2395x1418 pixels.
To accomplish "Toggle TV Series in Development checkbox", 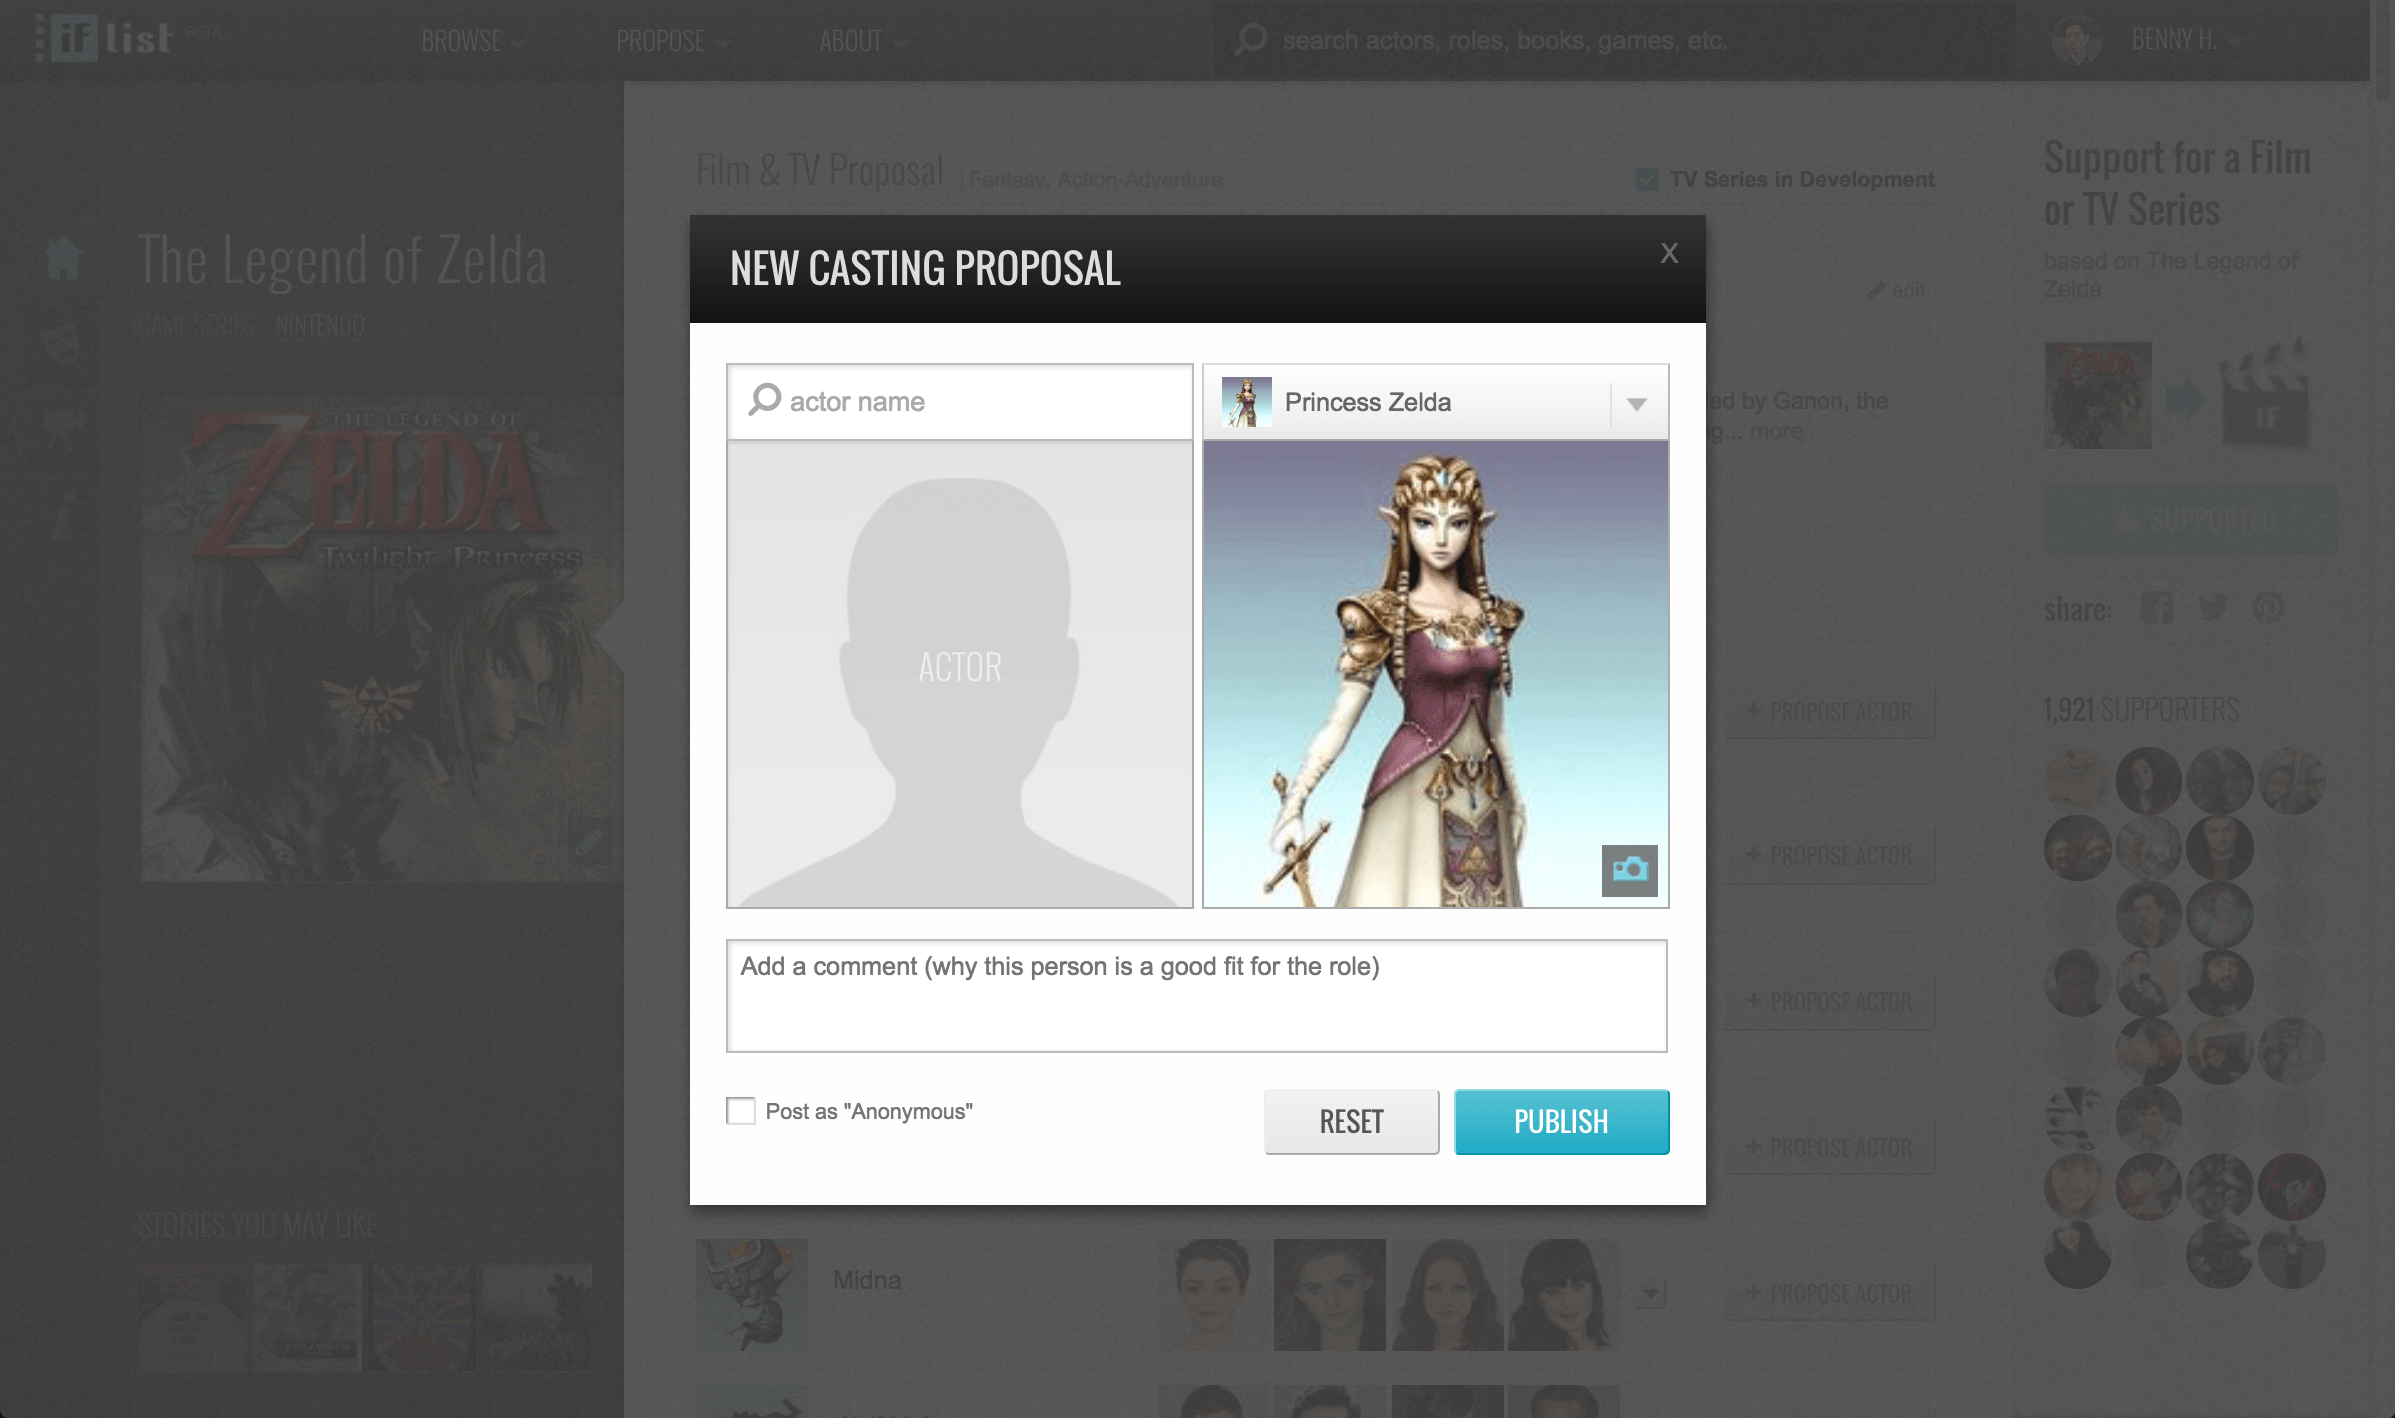I will click(x=1646, y=179).
